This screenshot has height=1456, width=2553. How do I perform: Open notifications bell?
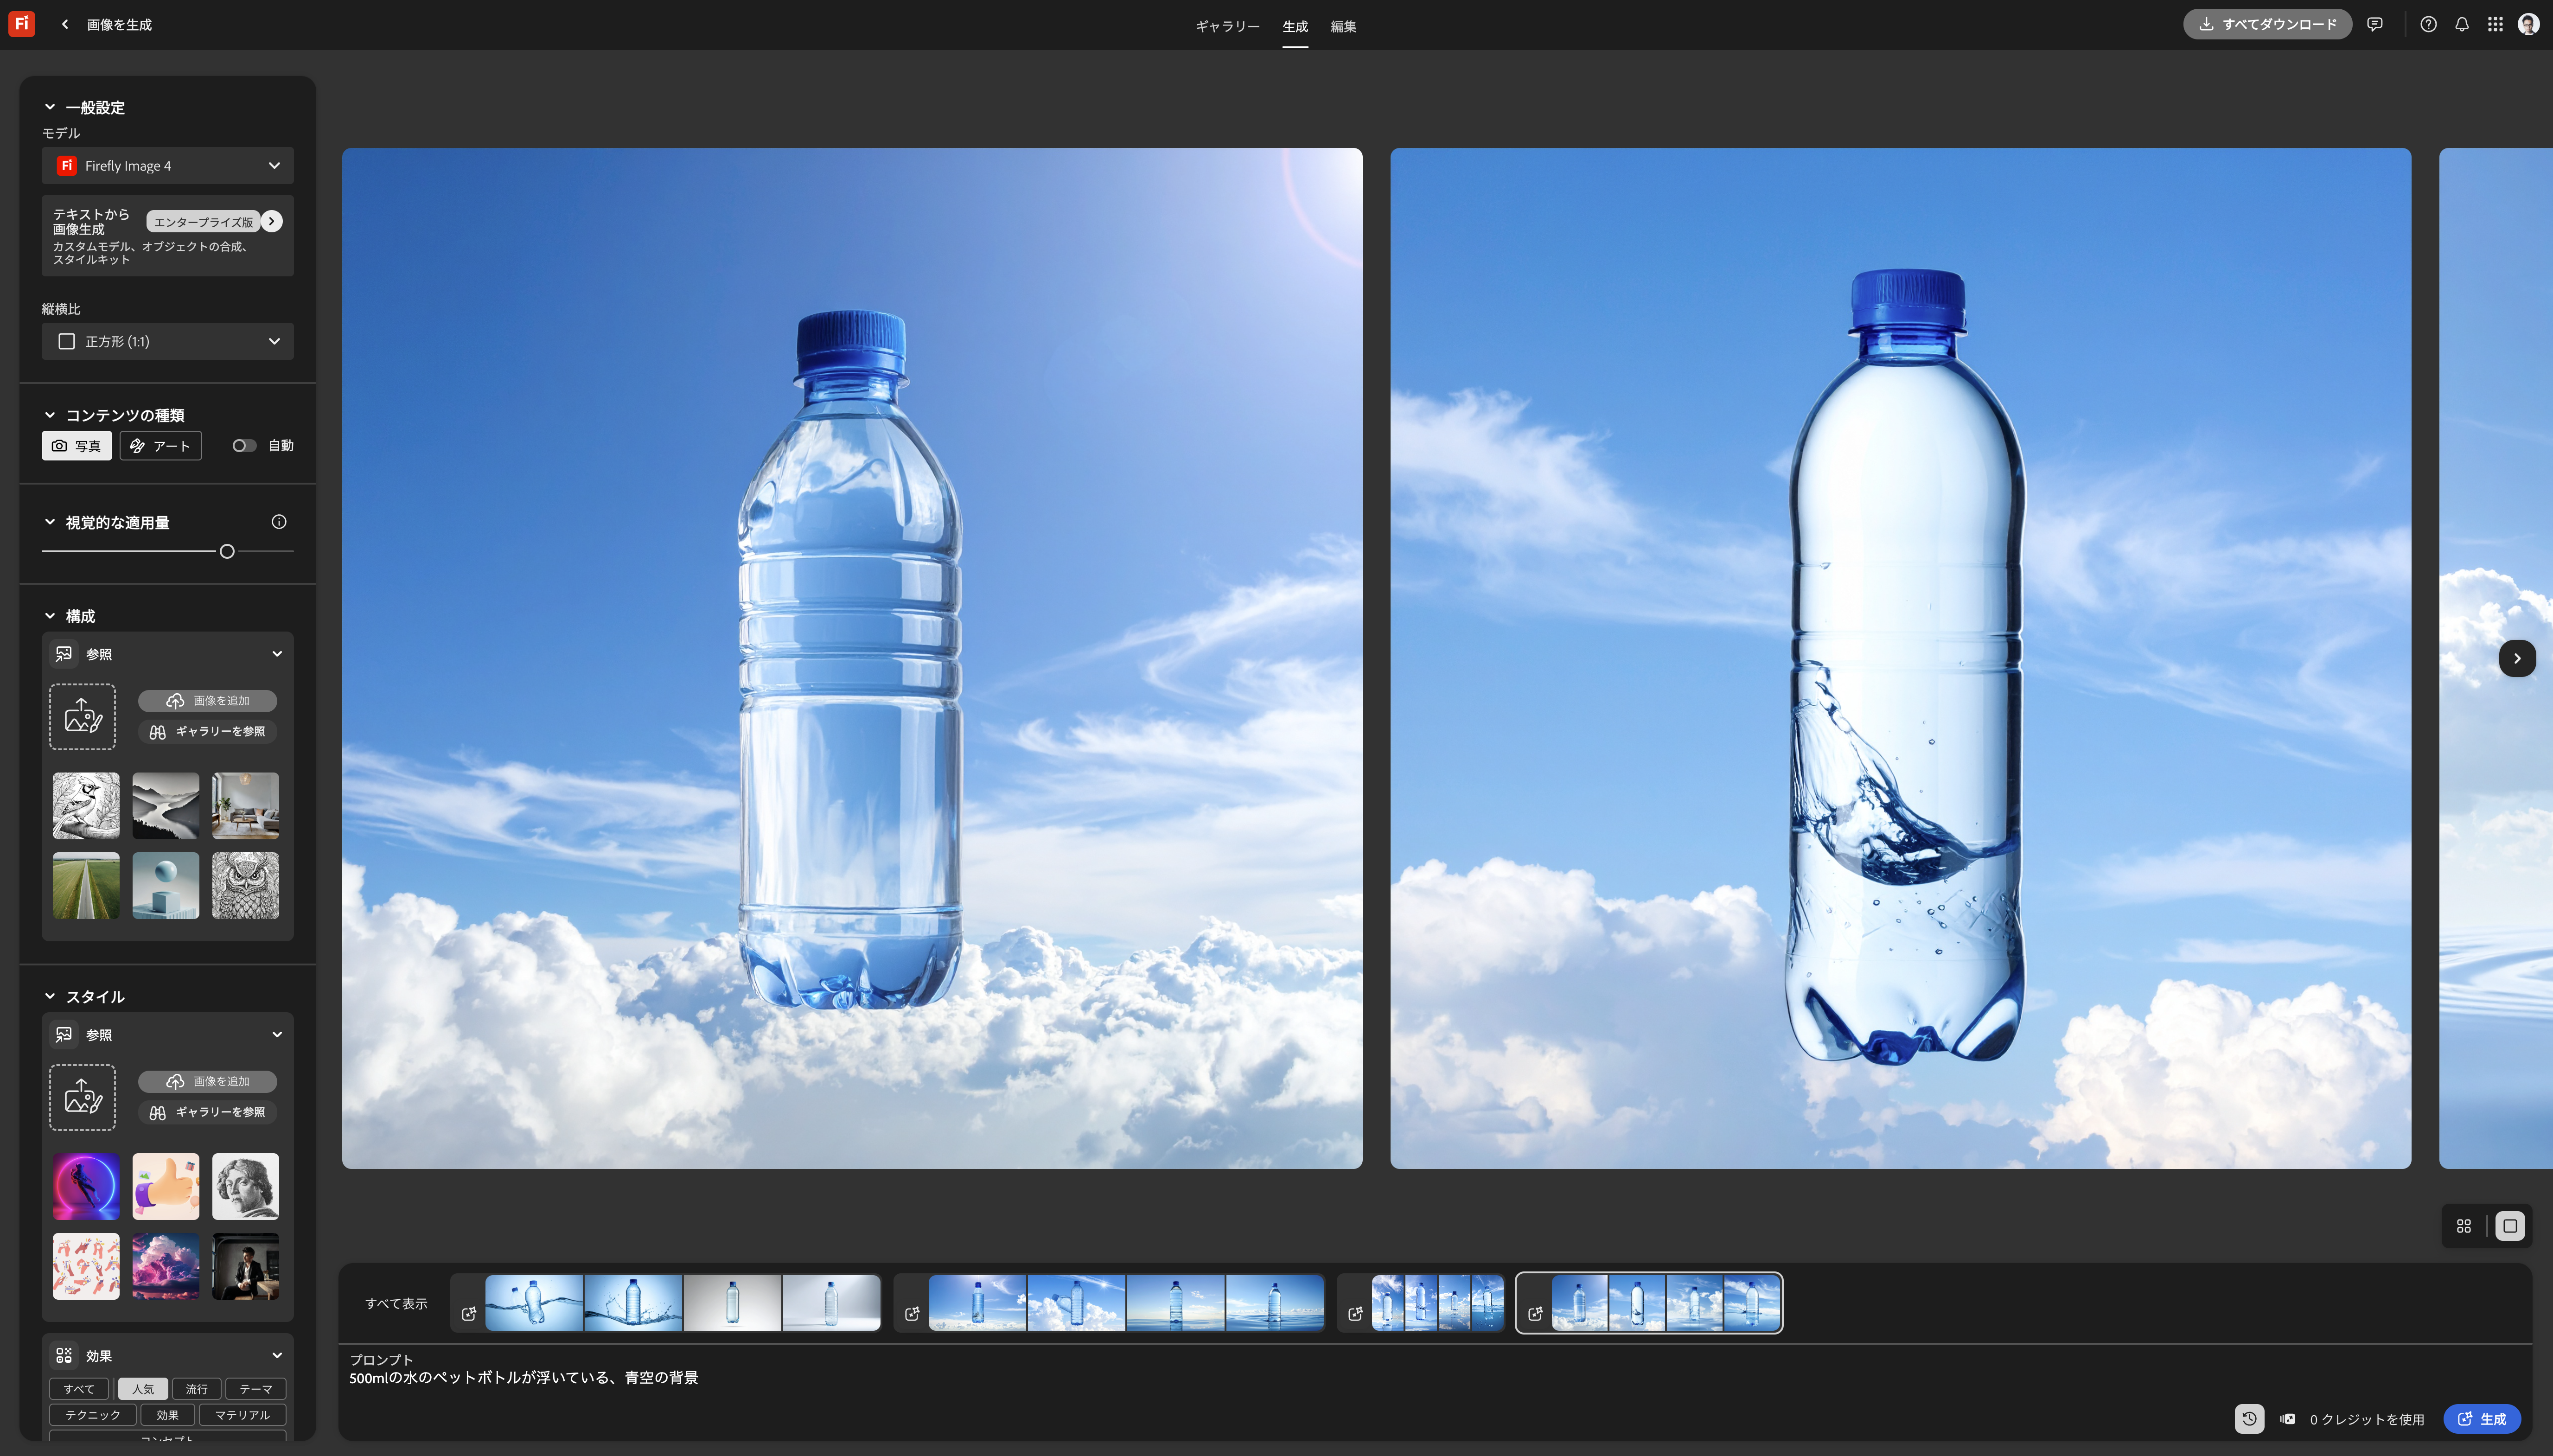coord(2461,24)
